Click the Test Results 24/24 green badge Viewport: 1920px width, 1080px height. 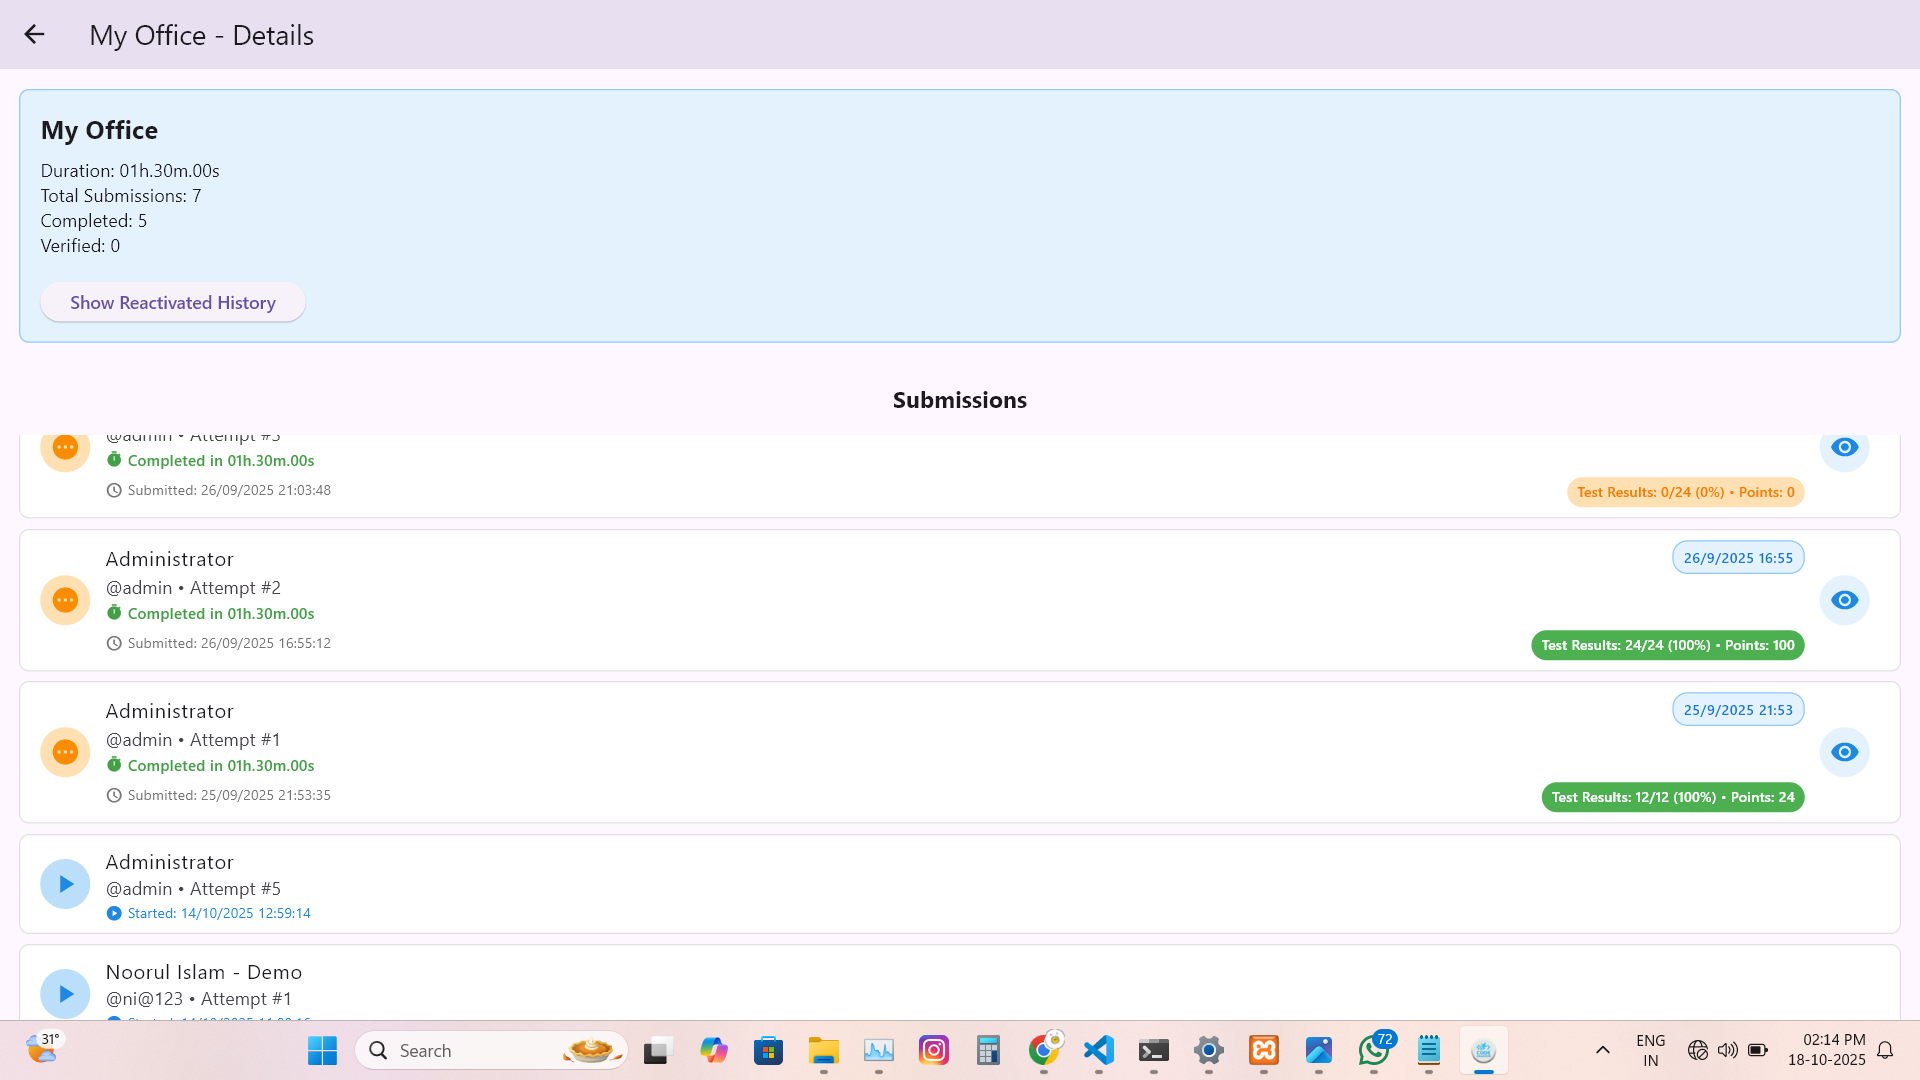tap(1667, 645)
